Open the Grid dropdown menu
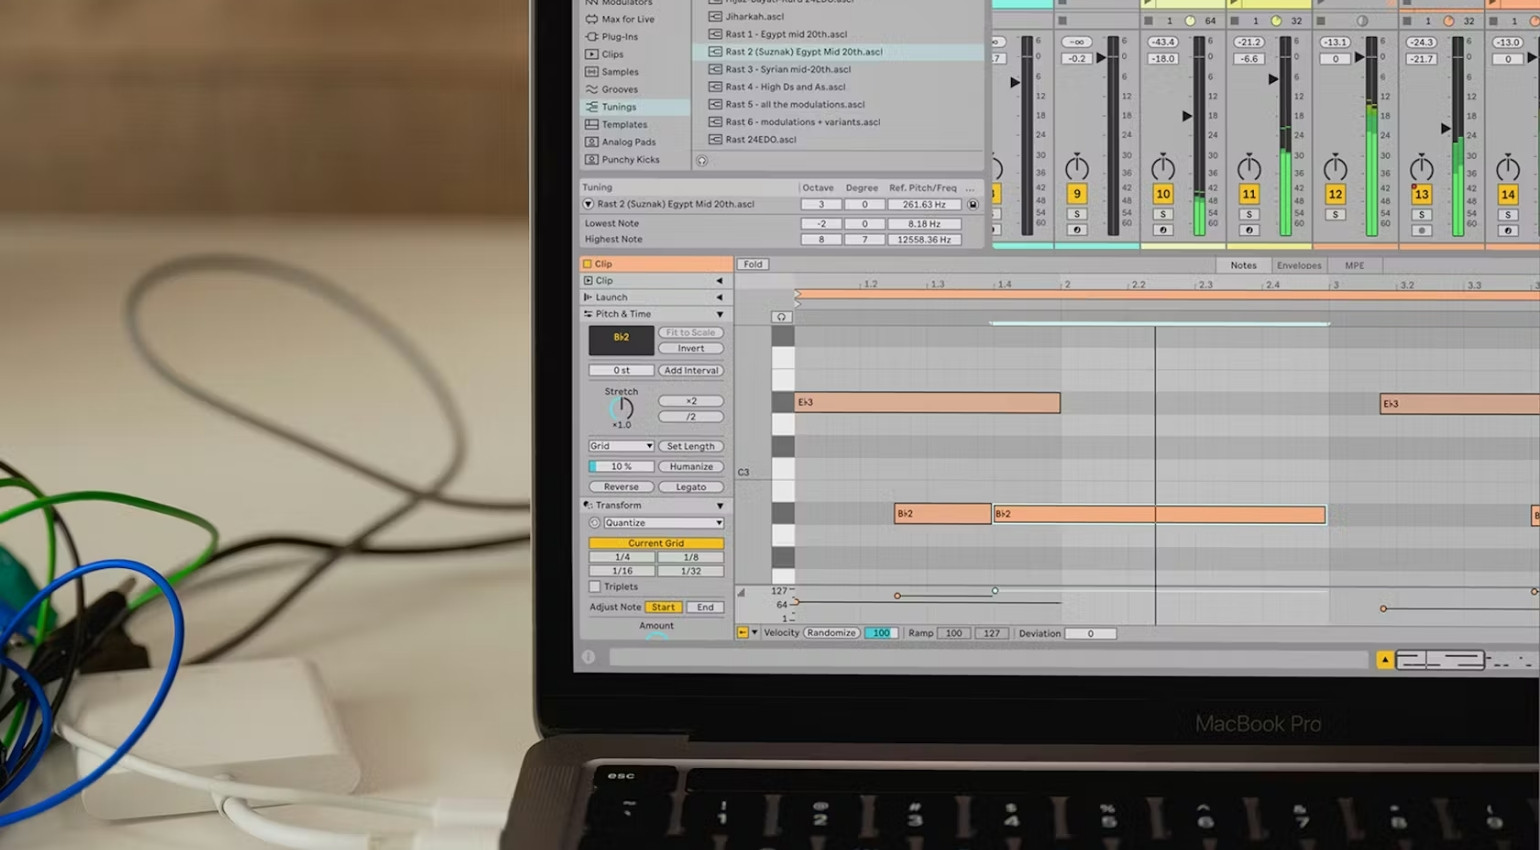This screenshot has width=1540, height=850. (x=621, y=446)
